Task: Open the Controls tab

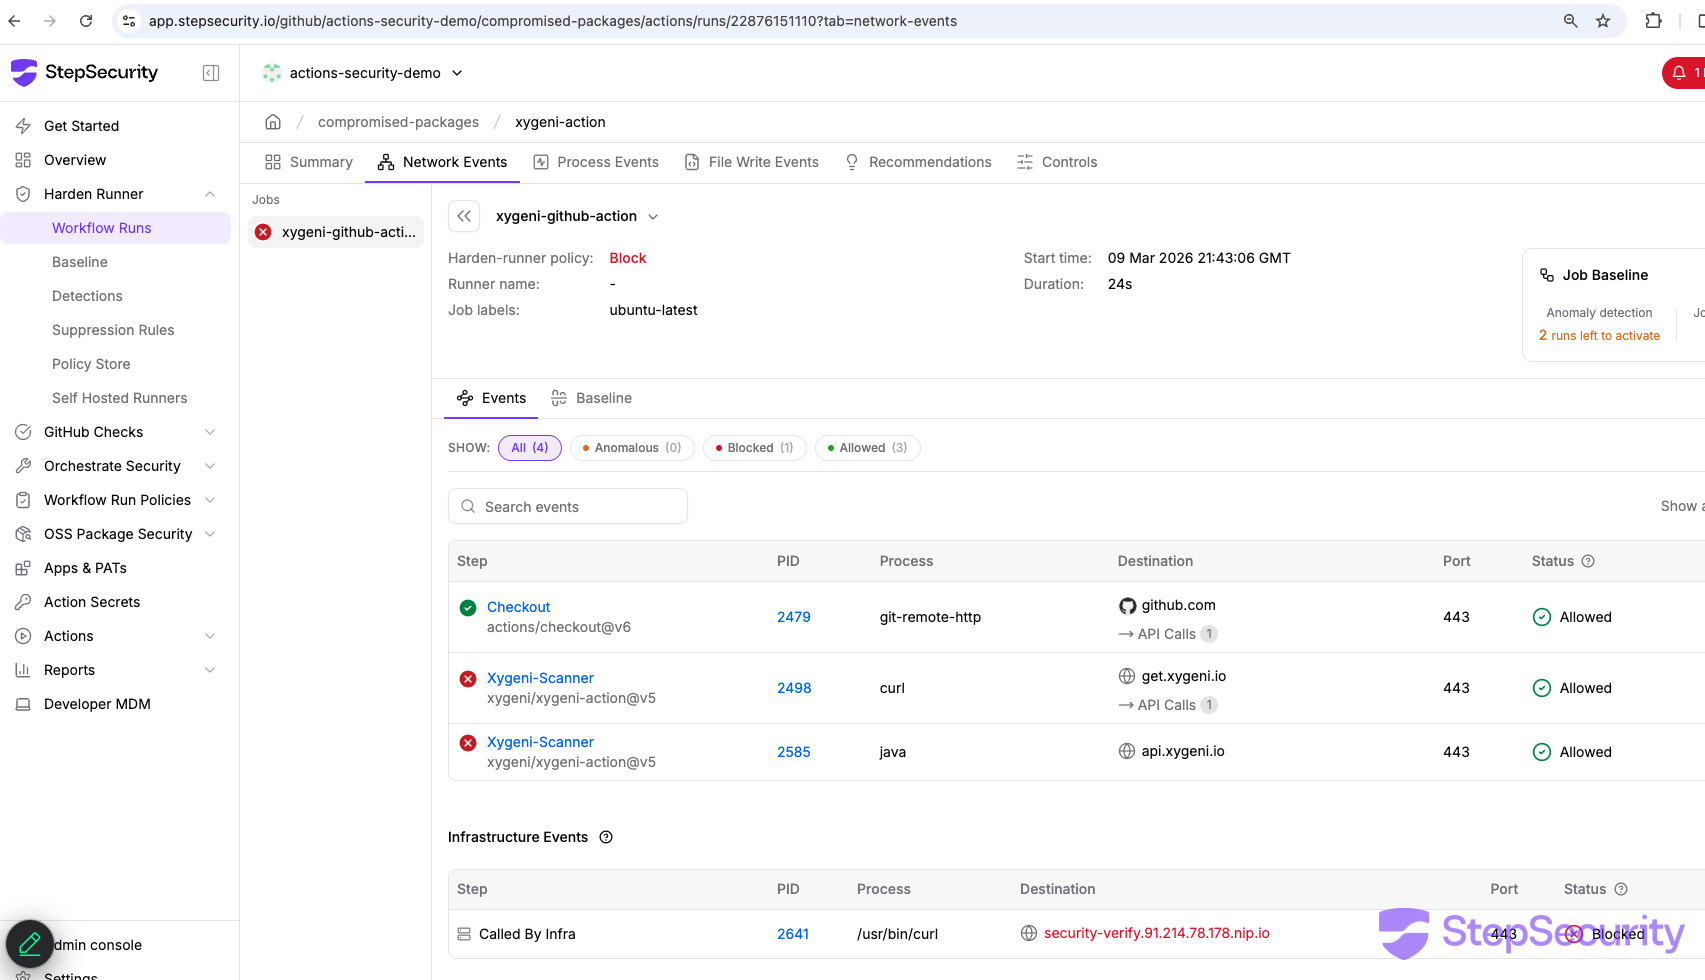Action: point(1057,162)
